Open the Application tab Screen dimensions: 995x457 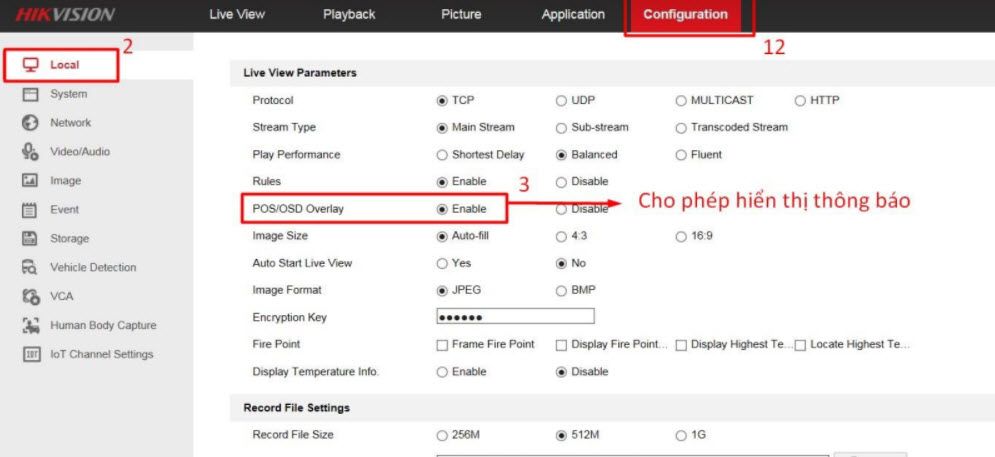(573, 14)
